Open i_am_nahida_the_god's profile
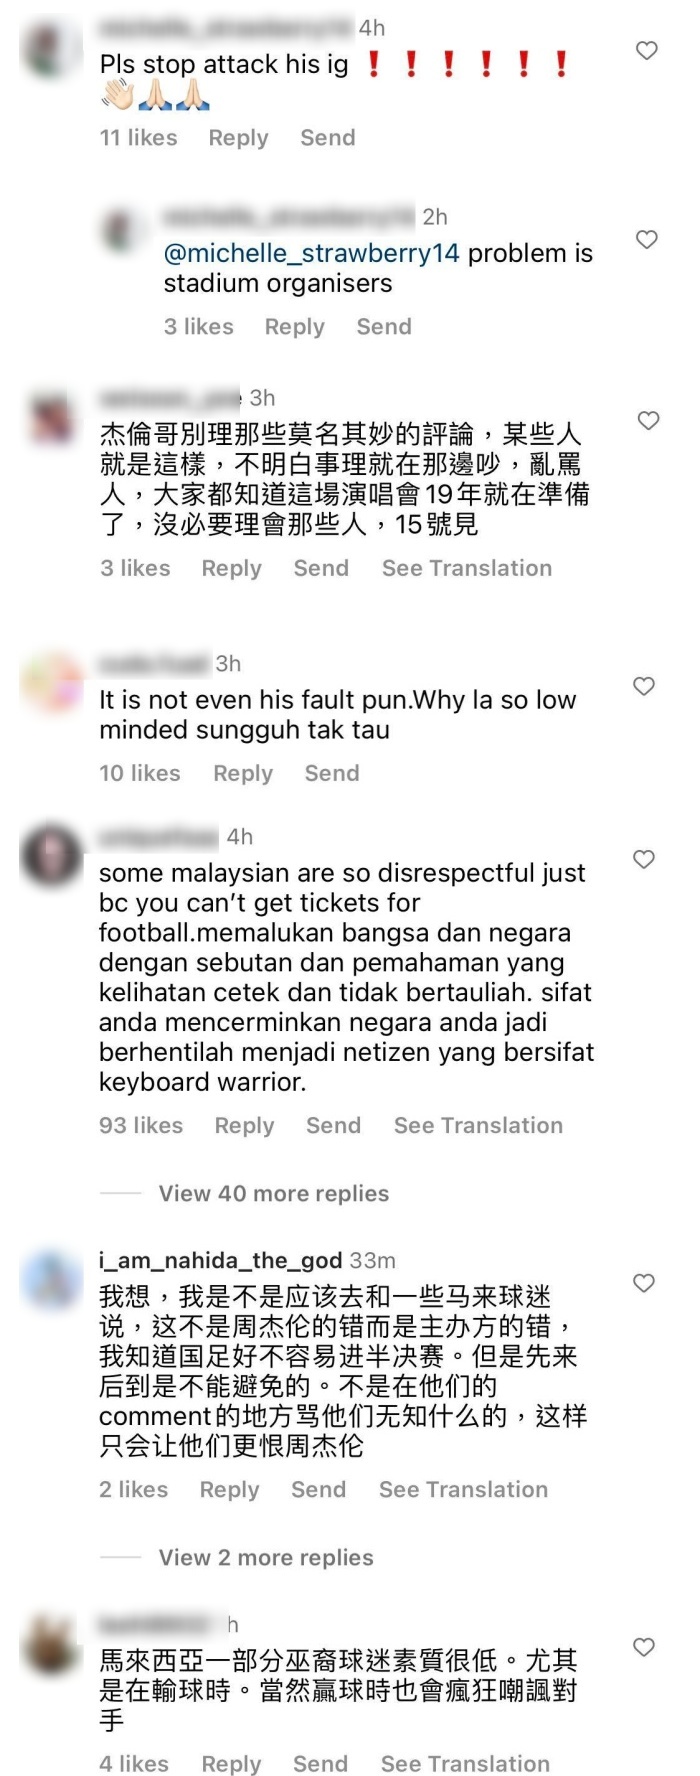The width and height of the screenshot is (700, 1776). (220, 1260)
